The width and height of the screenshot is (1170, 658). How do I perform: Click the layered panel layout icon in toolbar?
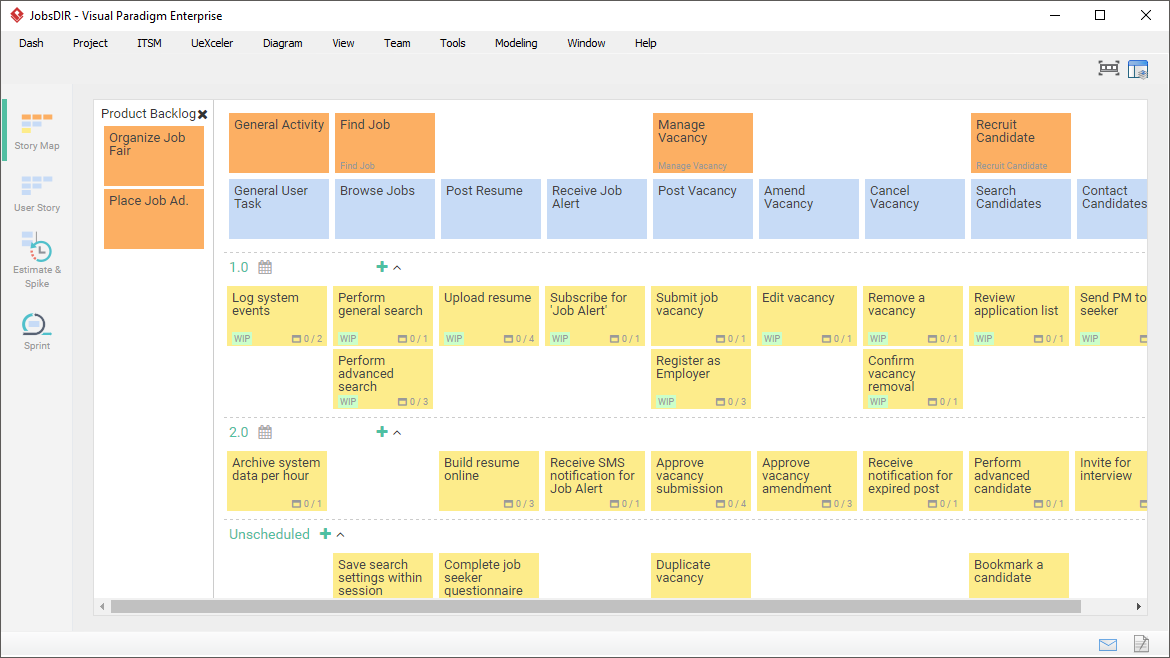point(1138,68)
